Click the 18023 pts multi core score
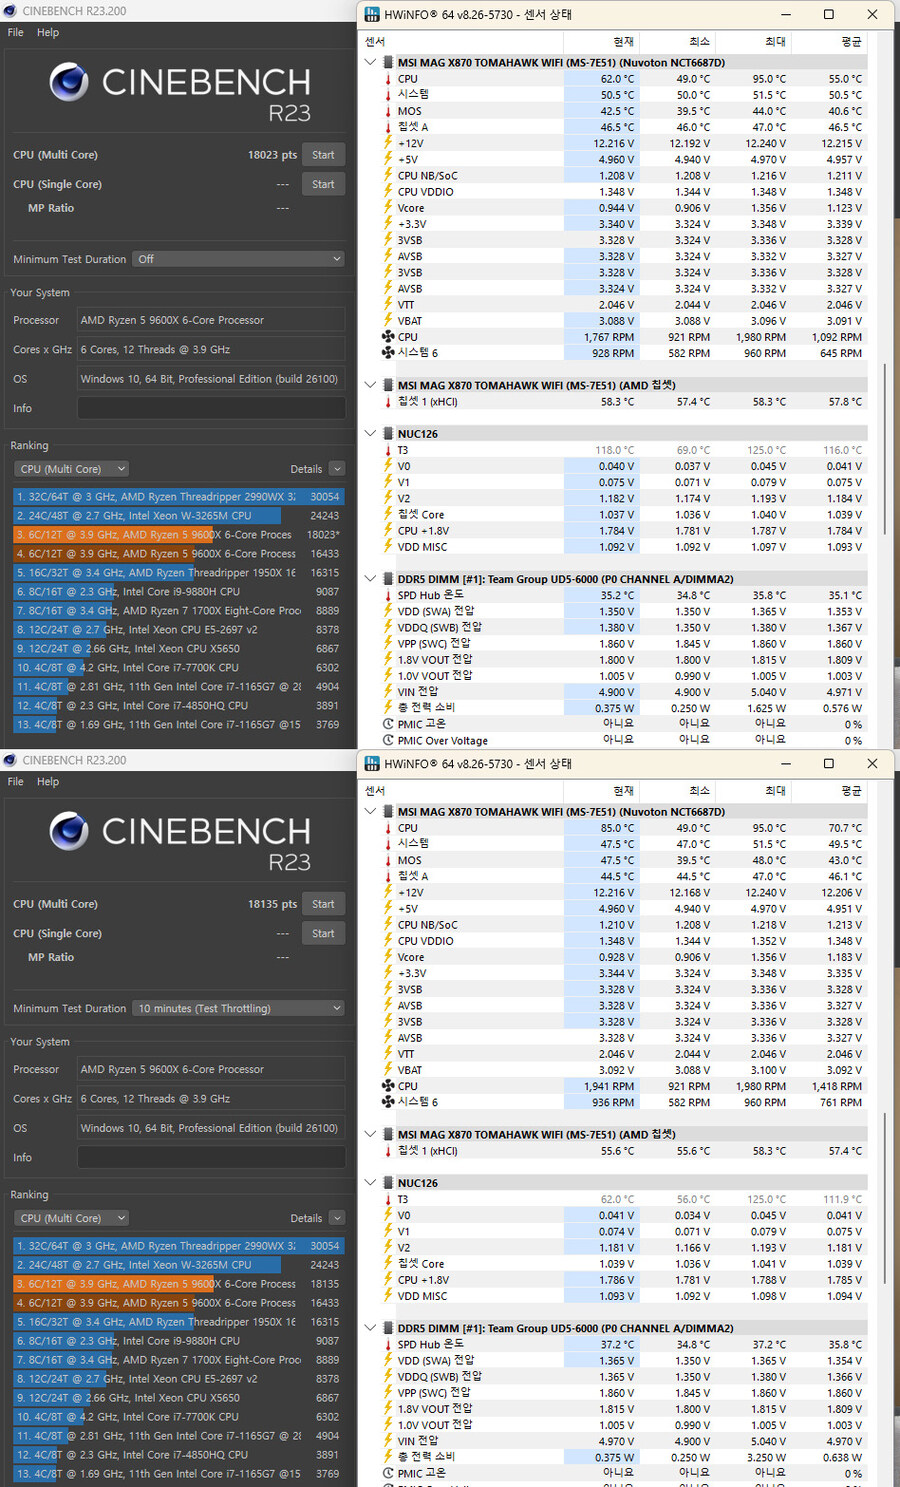 [272, 155]
